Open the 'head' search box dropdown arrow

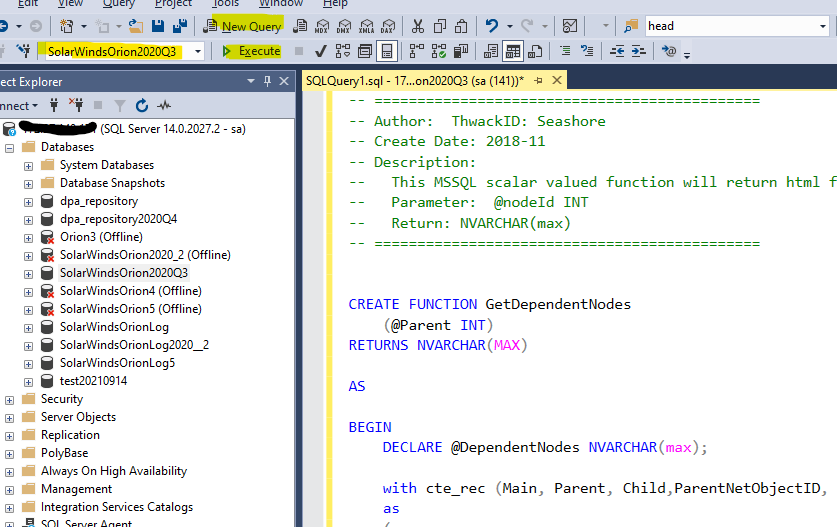tap(823, 26)
